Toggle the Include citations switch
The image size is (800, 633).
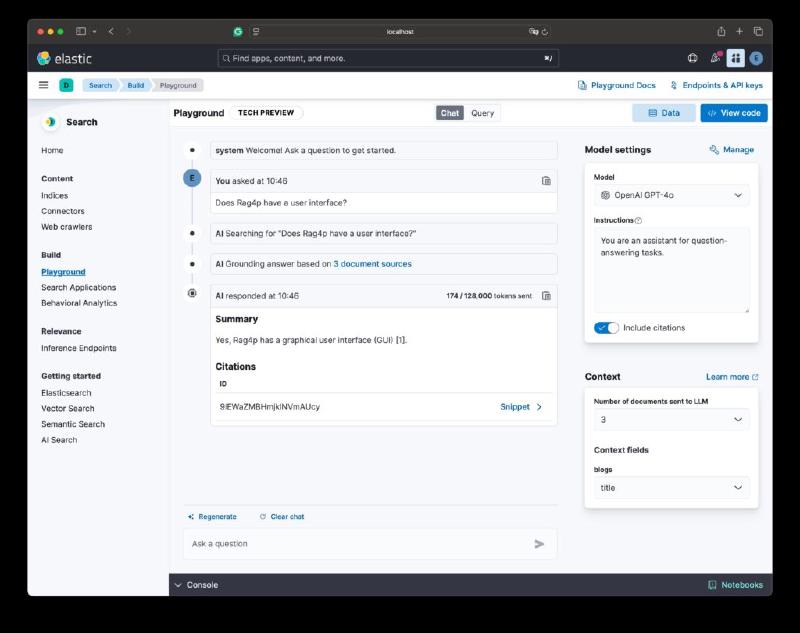(606, 327)
